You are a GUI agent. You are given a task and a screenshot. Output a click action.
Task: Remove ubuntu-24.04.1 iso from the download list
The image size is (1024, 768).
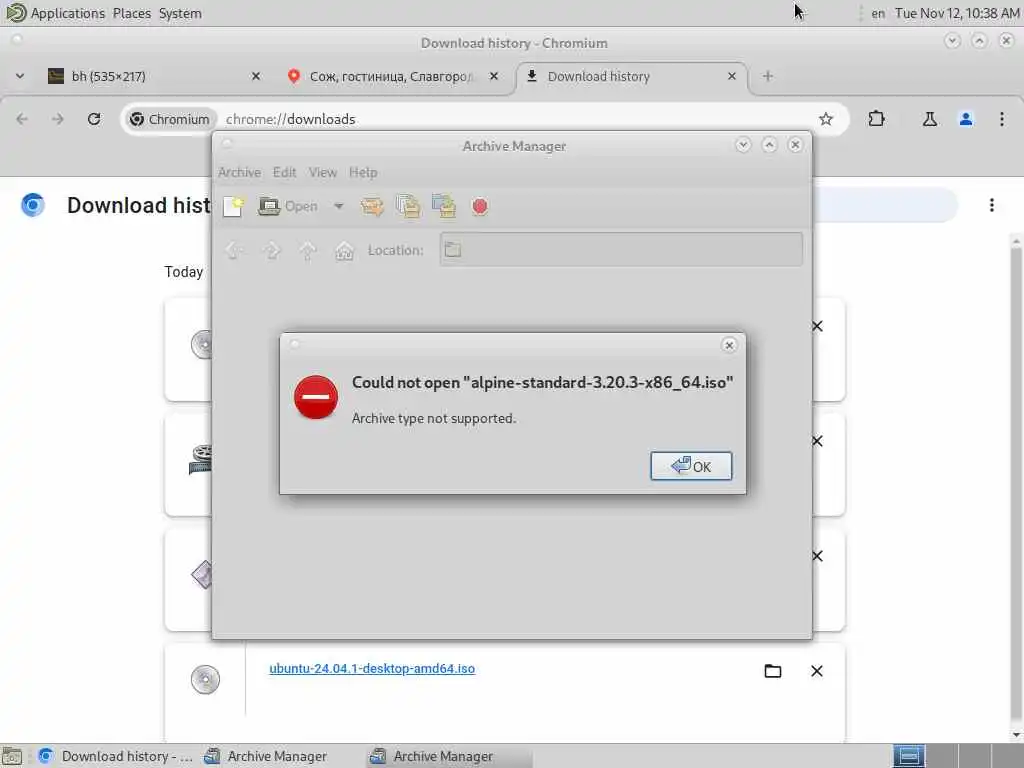click(x=817, y=671)
